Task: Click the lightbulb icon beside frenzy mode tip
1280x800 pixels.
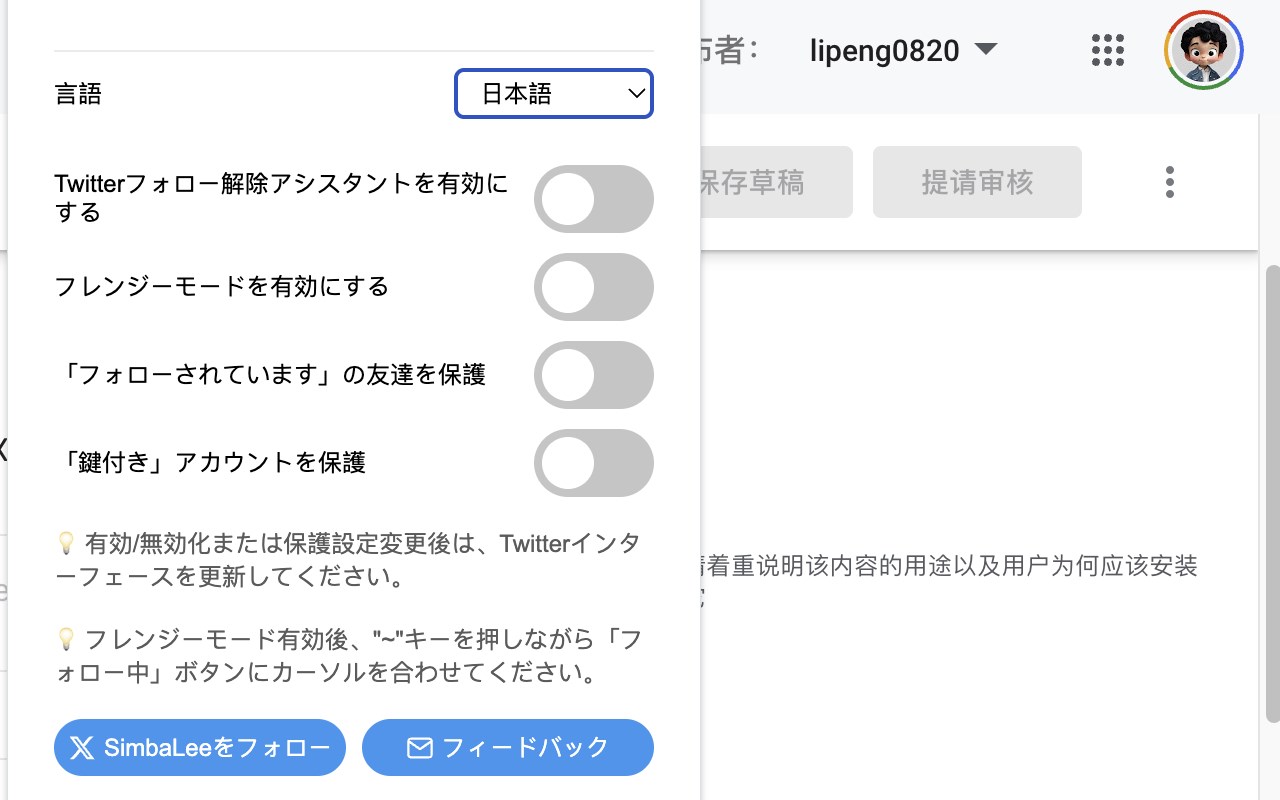Action: [66, 638]
